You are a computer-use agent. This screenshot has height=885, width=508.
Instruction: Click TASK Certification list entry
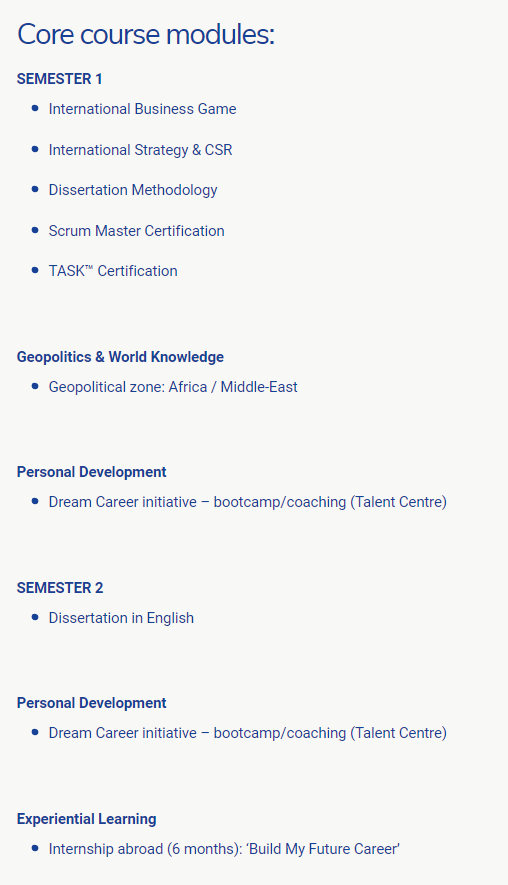[113, 271]
